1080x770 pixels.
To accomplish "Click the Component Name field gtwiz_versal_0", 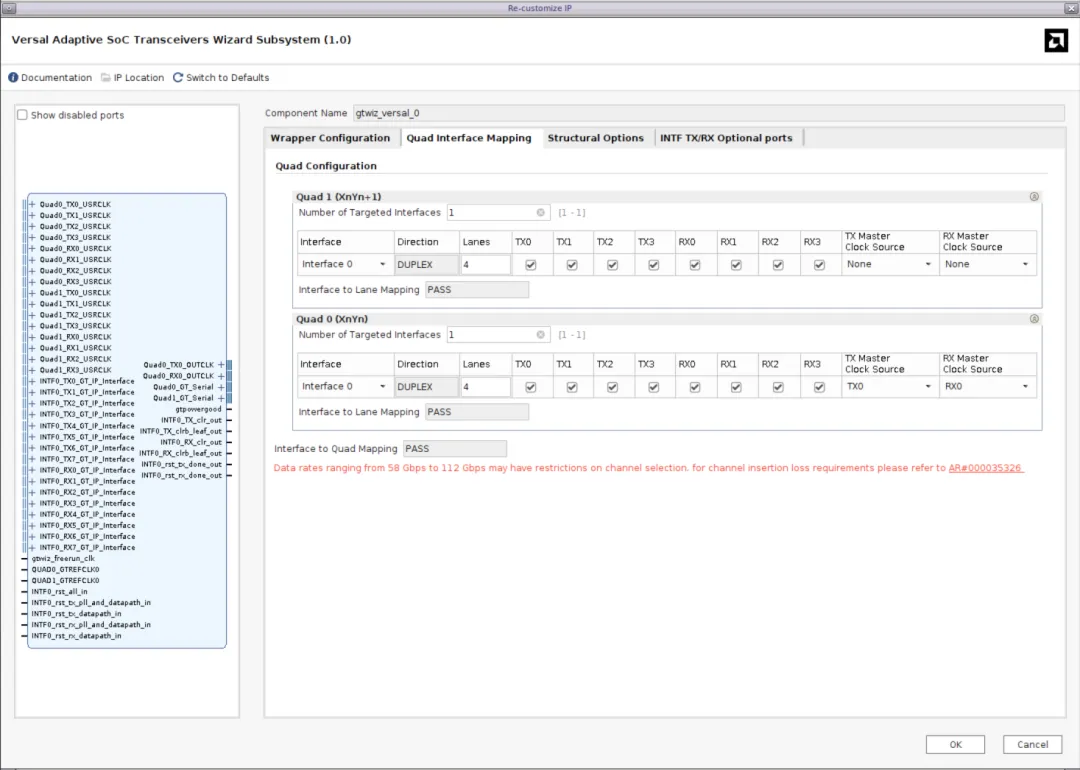I will (709, 114).
